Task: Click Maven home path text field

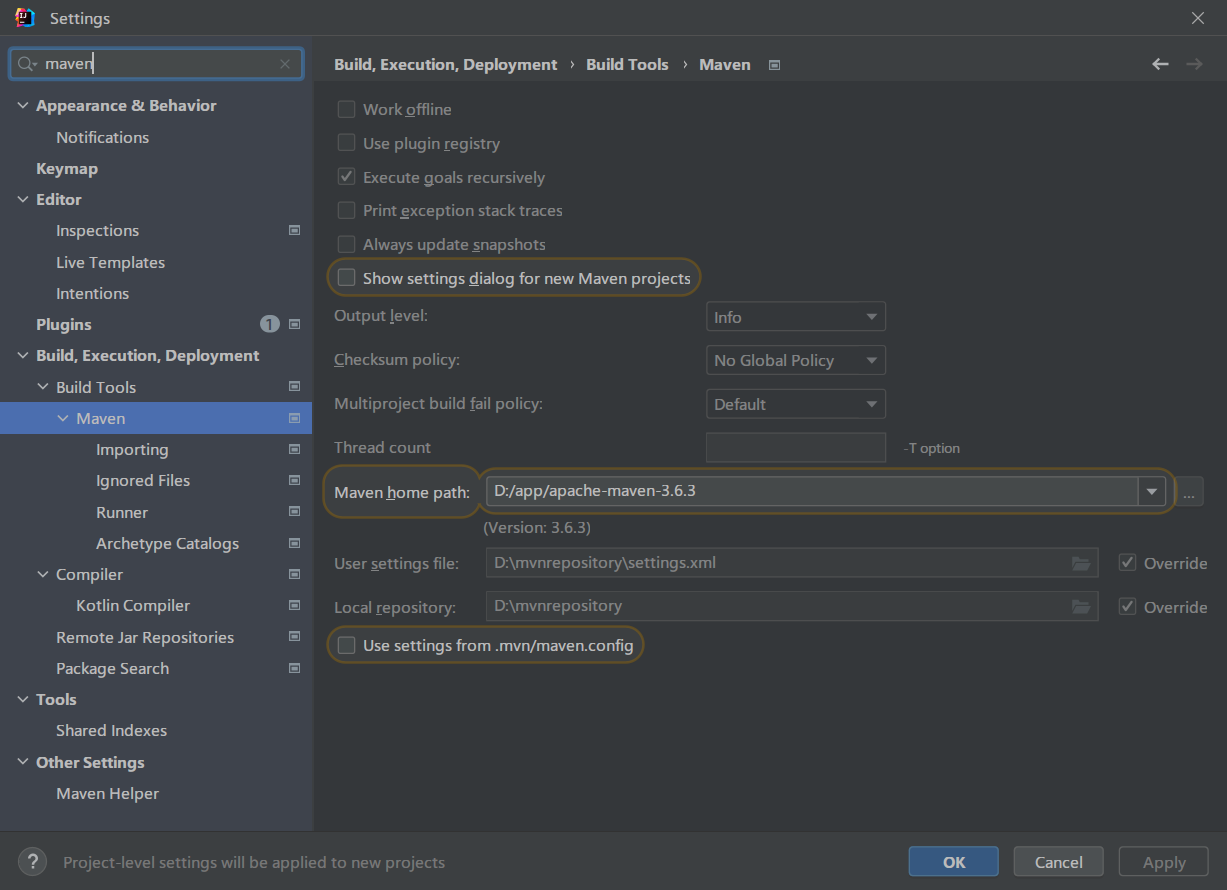Action: 812,491
